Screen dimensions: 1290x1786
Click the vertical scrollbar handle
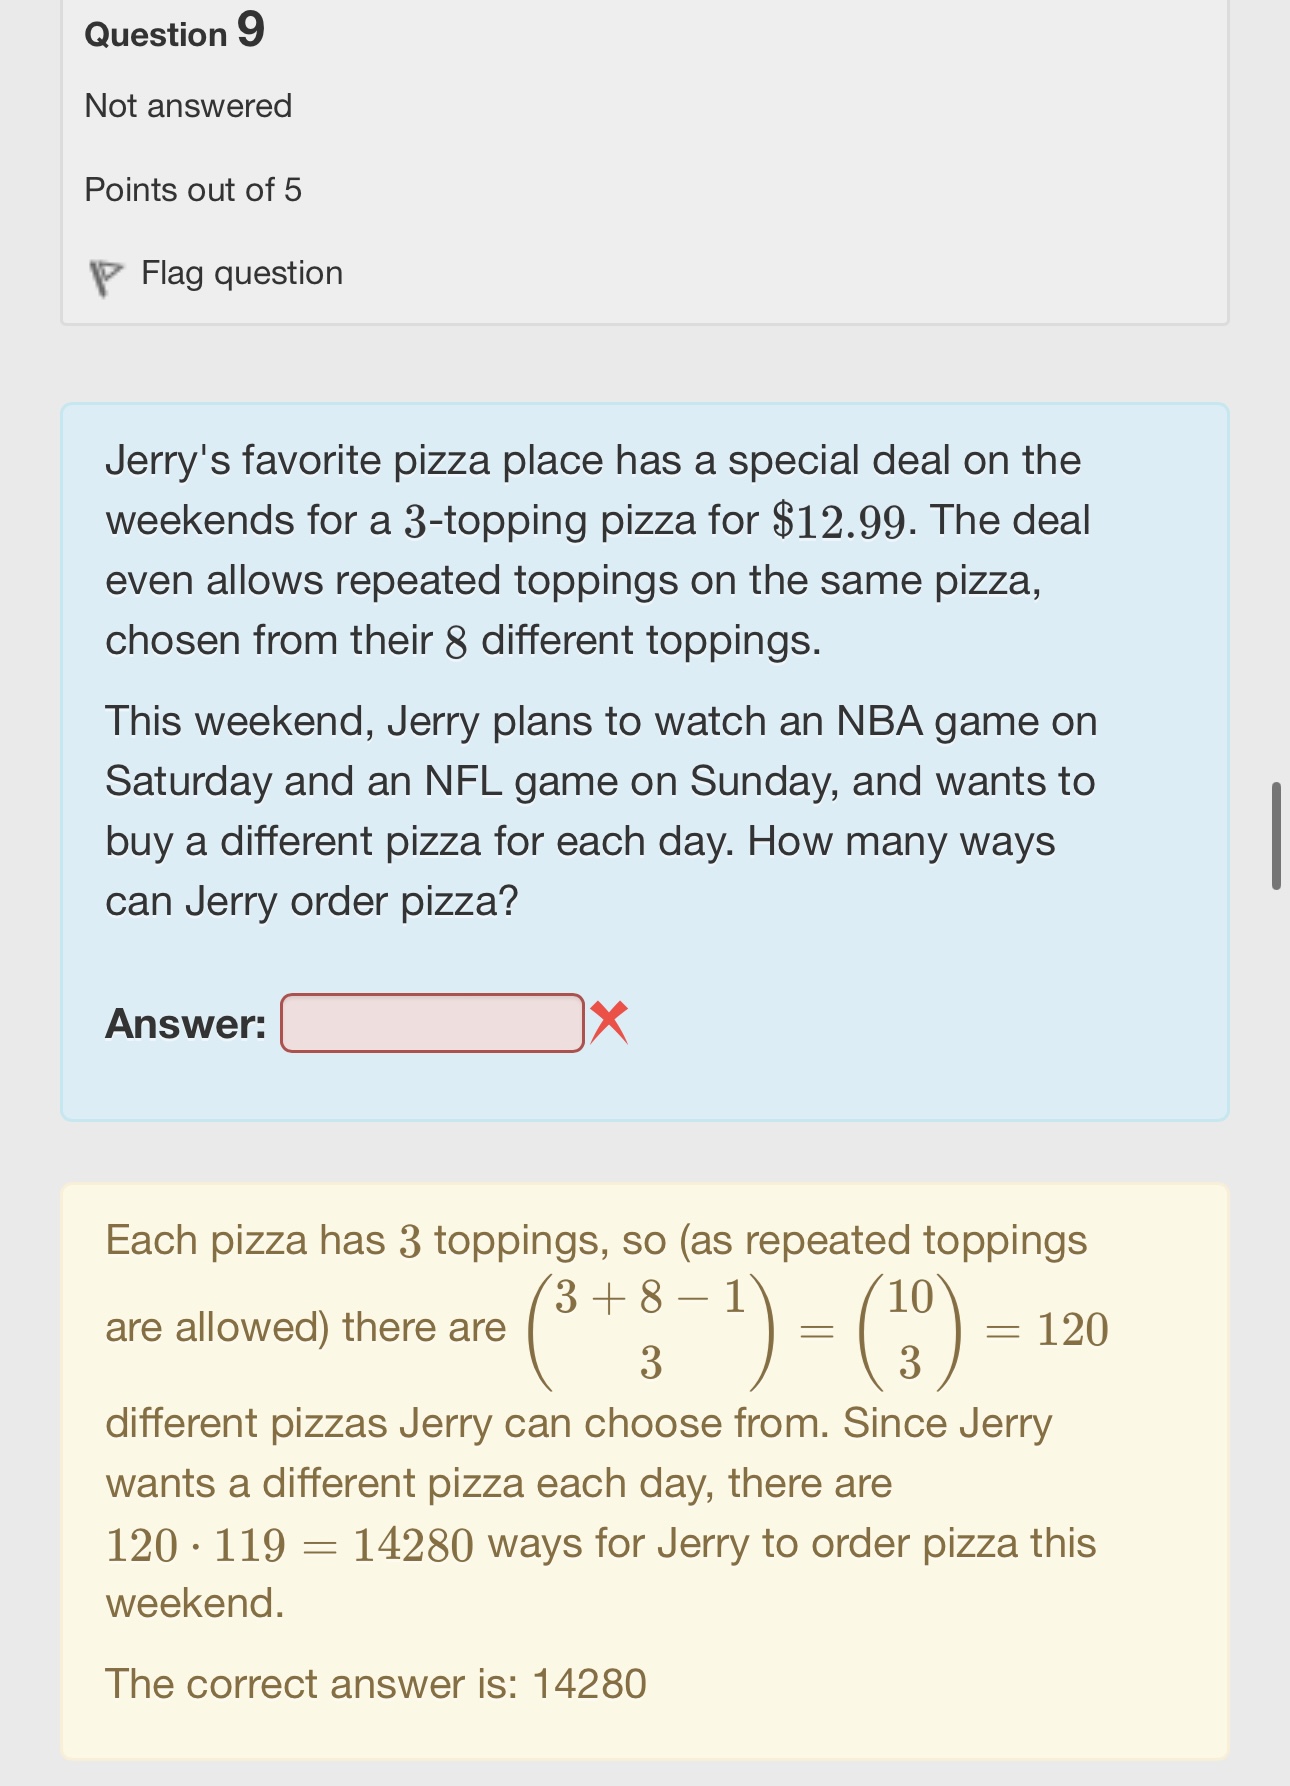point(1276,836)
